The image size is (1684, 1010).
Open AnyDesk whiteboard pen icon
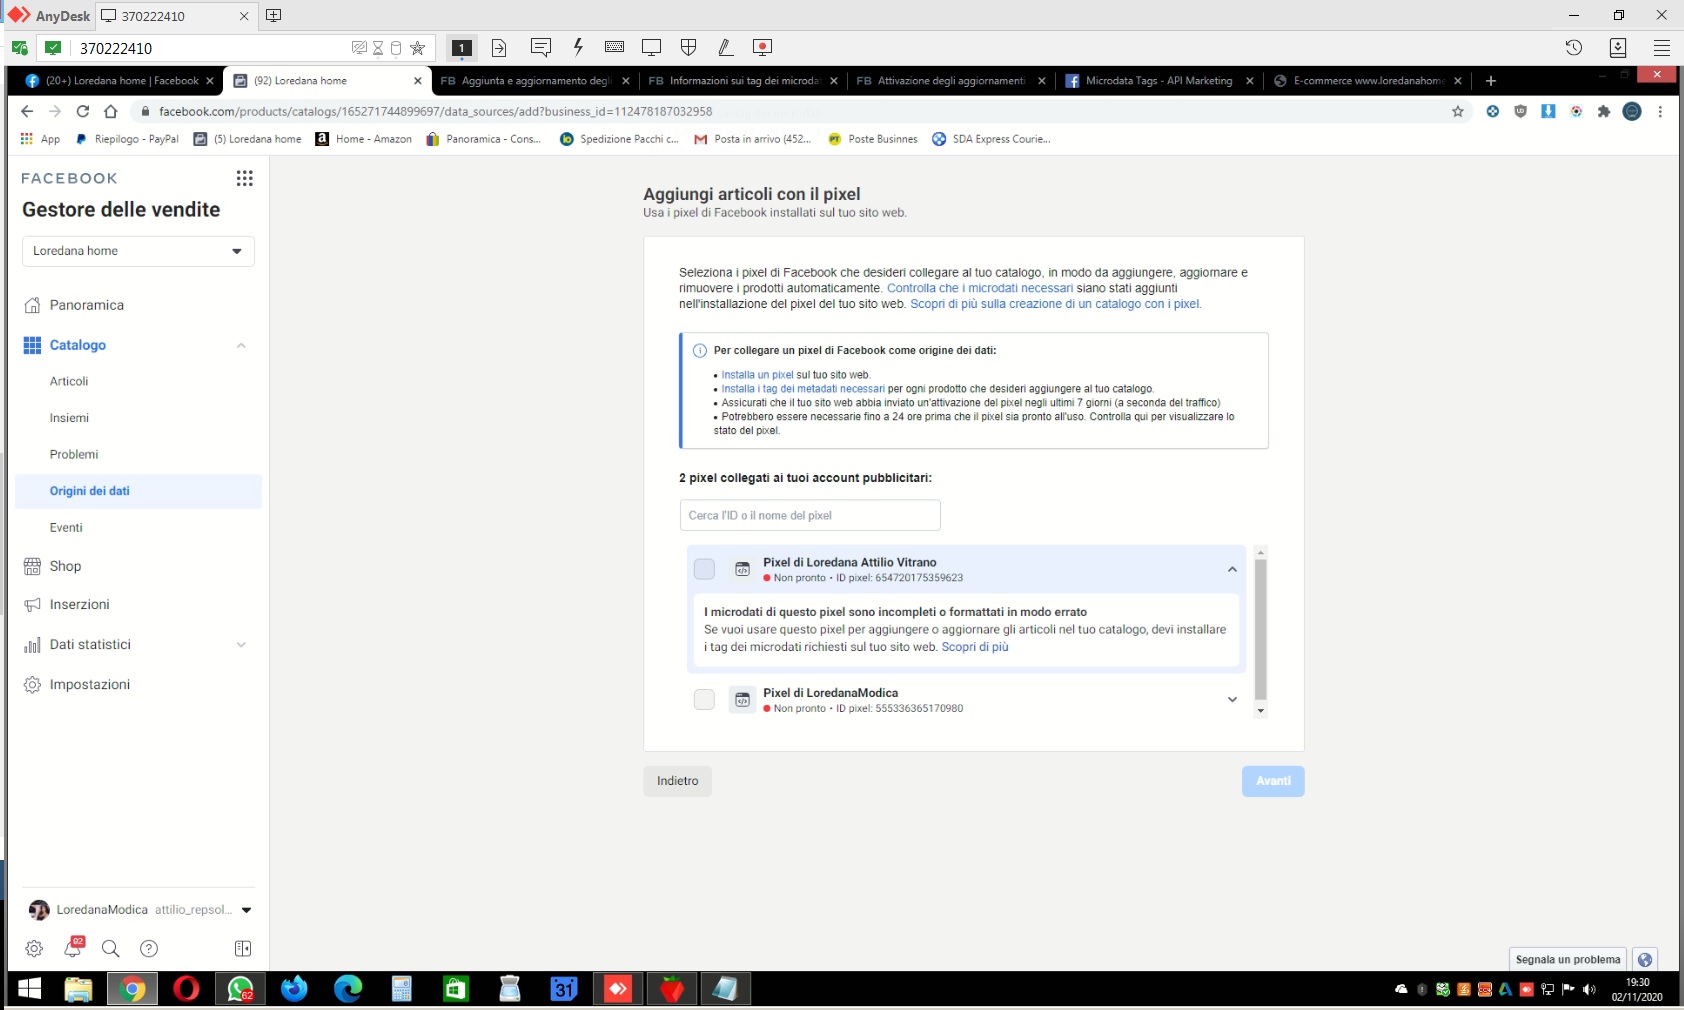pos(725,47)
